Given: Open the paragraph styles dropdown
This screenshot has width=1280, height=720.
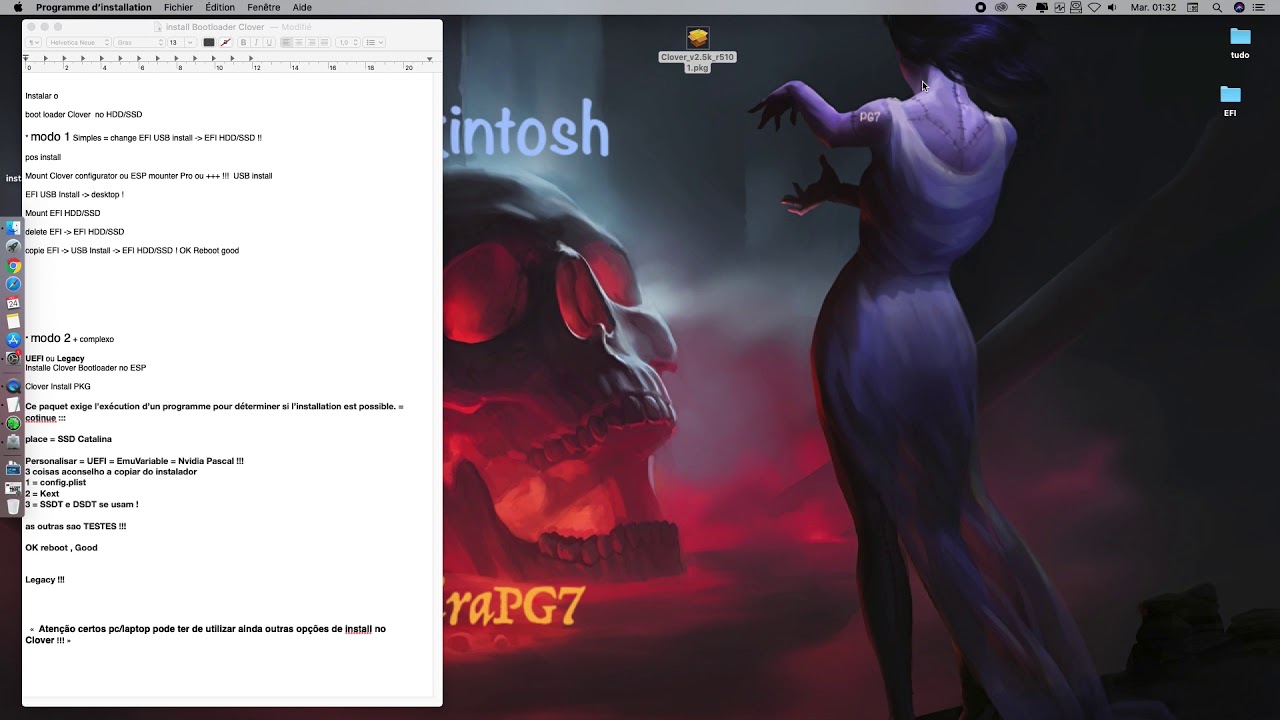Looking at the screenshot, I should coord(33,43).
